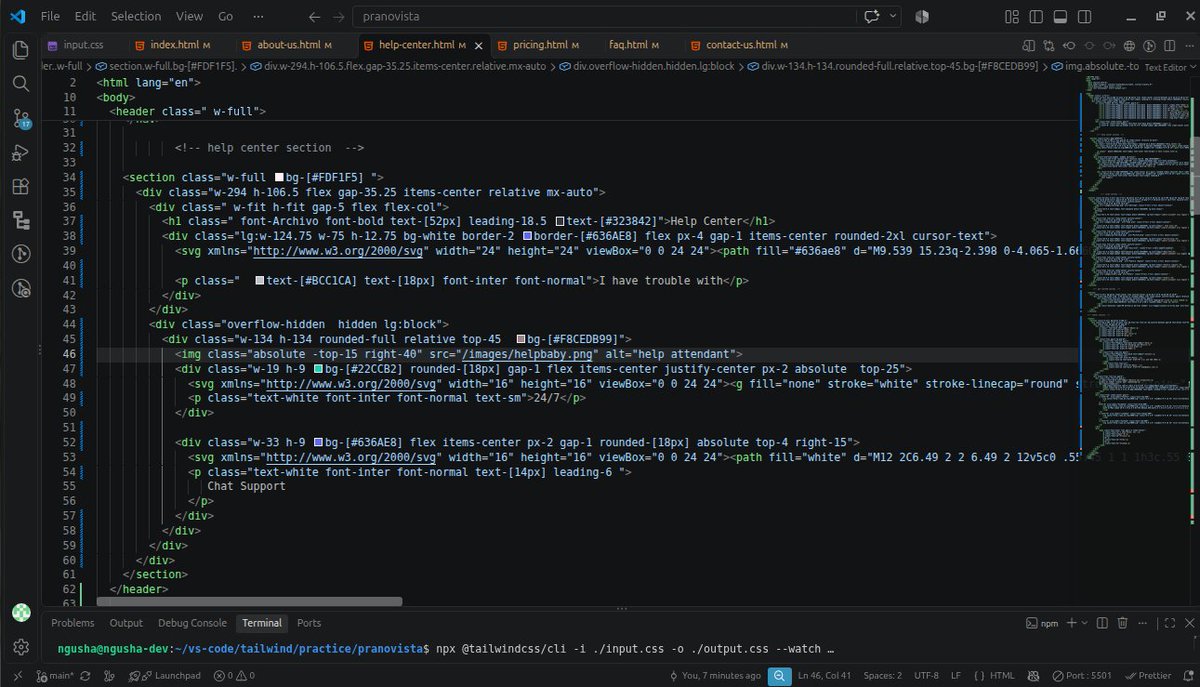Open the Ports panel tab
Image resolution: width=1200 pixels, height=687 pixels.
(309, 623)
